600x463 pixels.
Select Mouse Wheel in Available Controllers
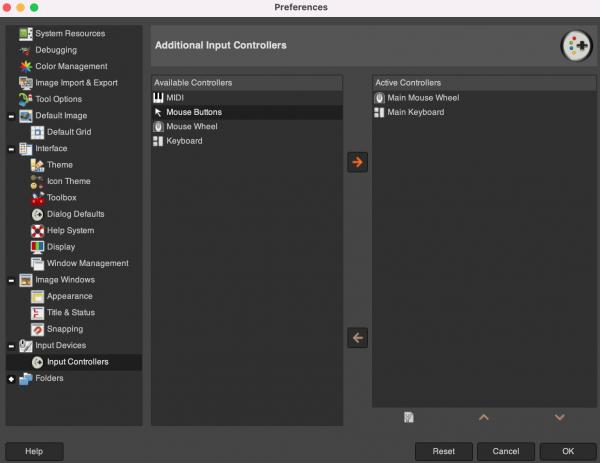pos(247,127)
